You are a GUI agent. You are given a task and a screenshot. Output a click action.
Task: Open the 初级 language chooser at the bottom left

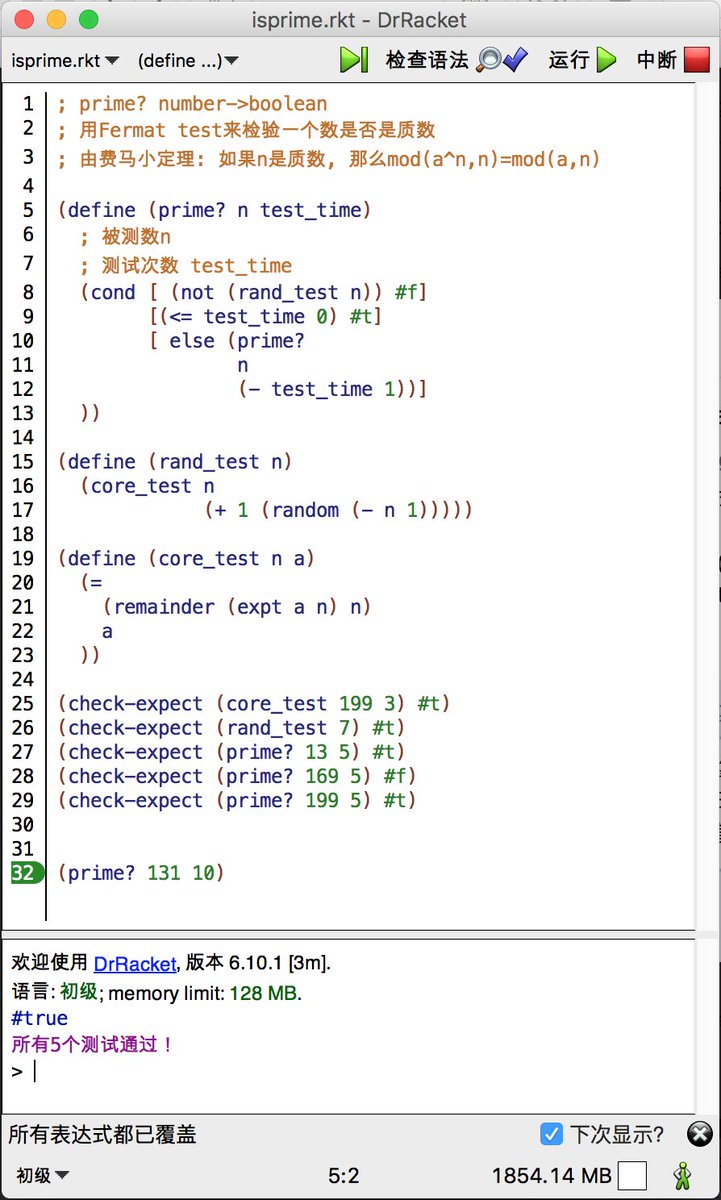coord(43,1175)
